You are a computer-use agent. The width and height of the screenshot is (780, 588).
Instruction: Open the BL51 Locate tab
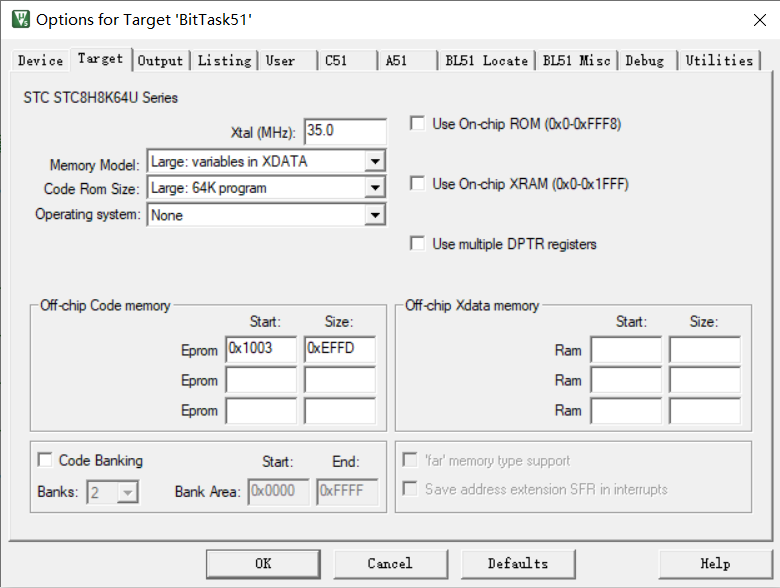tap(487, 61)
